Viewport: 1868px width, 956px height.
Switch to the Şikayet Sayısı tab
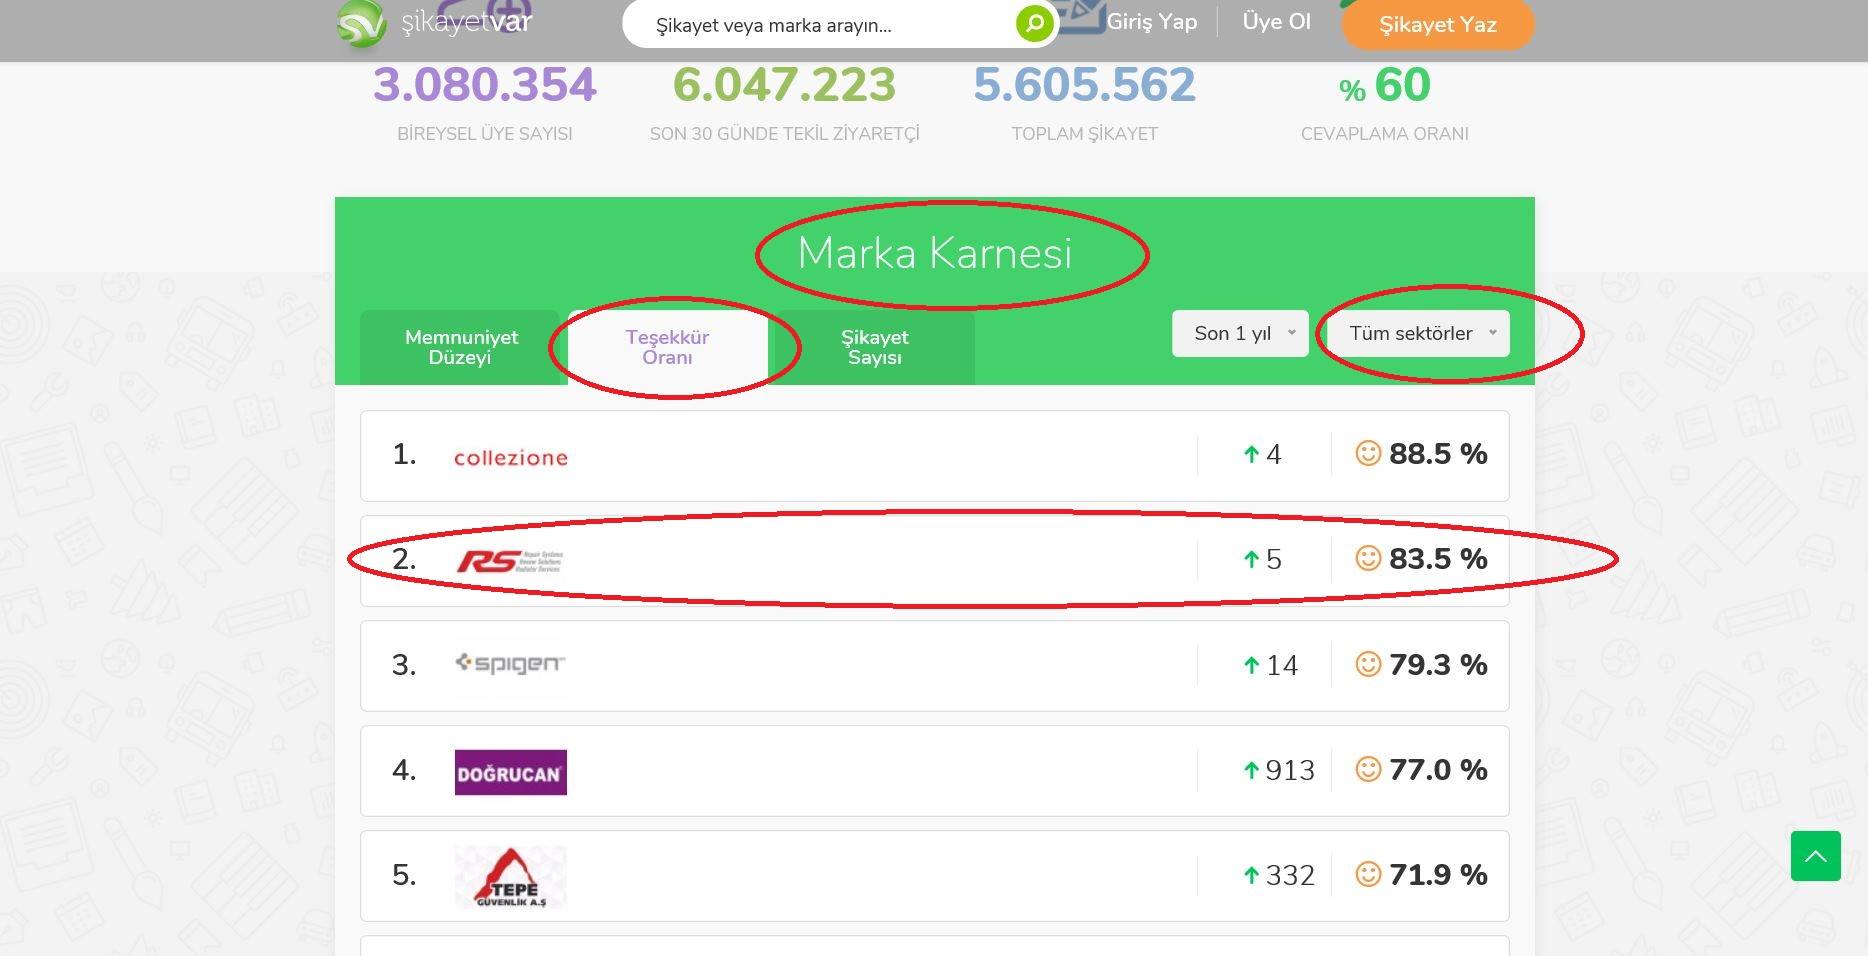(x=875, y=347)
